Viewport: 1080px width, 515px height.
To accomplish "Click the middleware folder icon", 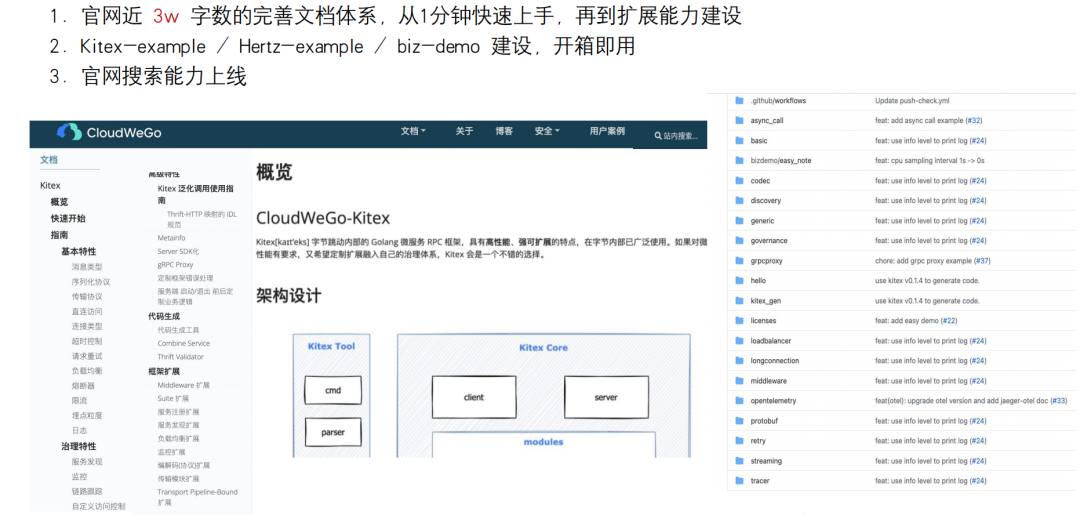I will [x=740, y=381].
